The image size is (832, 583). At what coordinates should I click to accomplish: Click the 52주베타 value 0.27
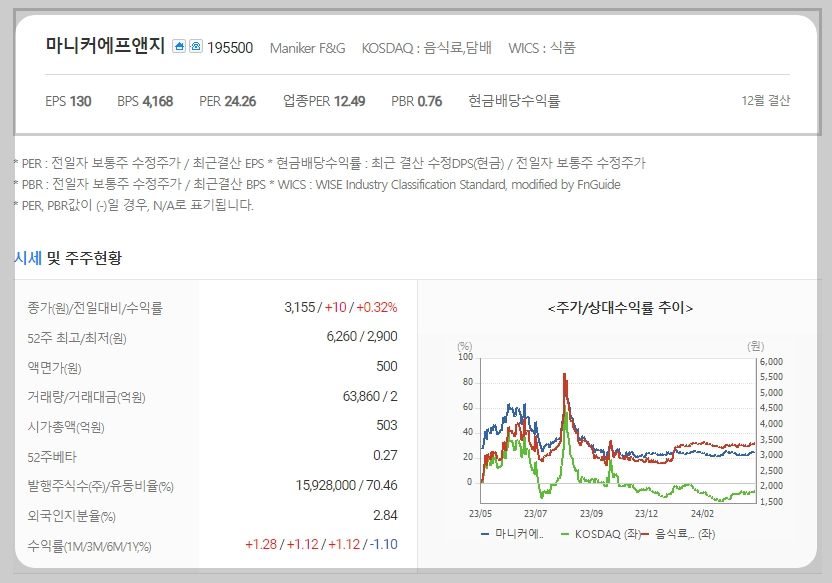click(385, 455)
